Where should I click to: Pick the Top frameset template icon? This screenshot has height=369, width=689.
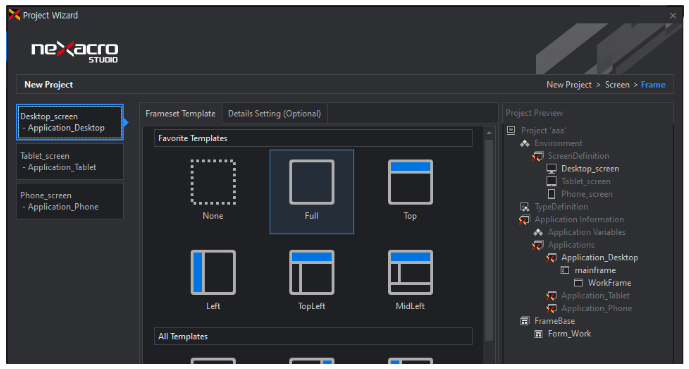[x=410, y=182]
